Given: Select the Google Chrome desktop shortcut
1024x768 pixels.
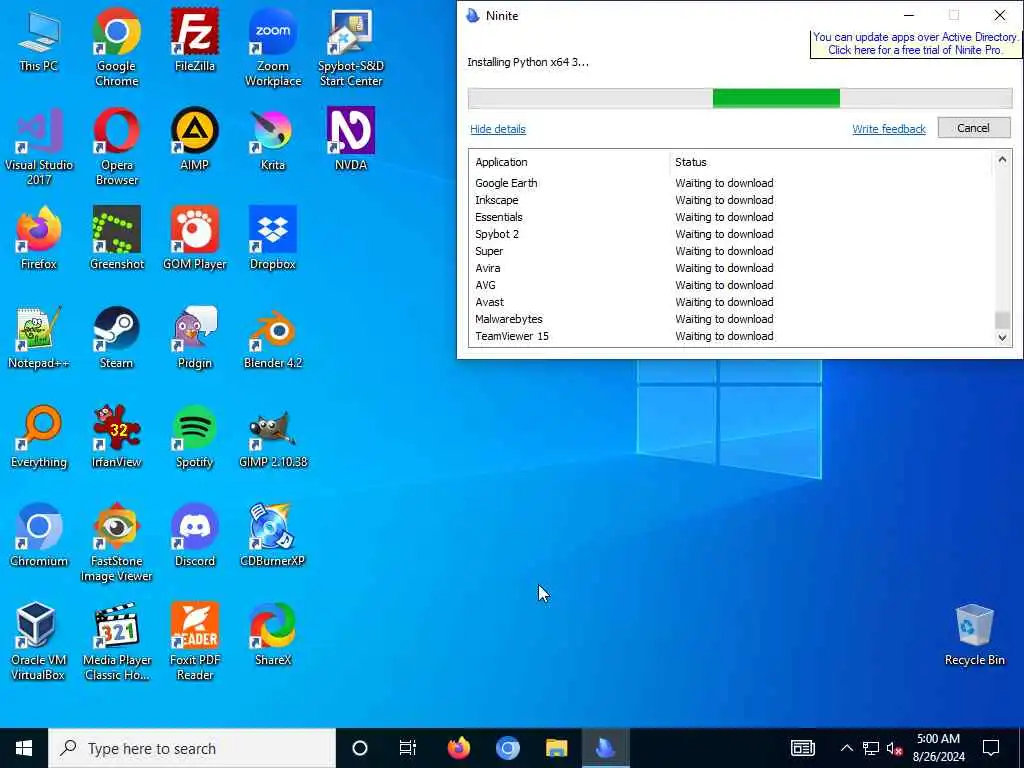Looking at the screenshot, I should [116, 48].
